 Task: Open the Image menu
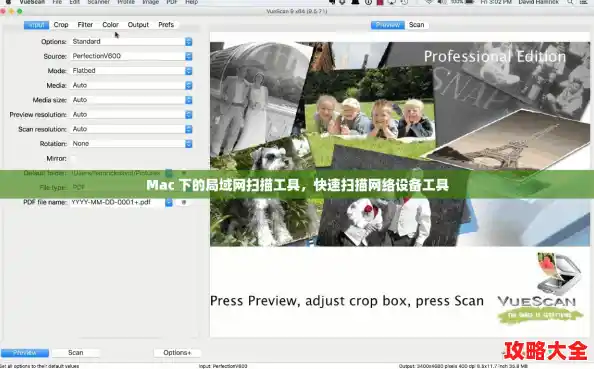(150, 2)
